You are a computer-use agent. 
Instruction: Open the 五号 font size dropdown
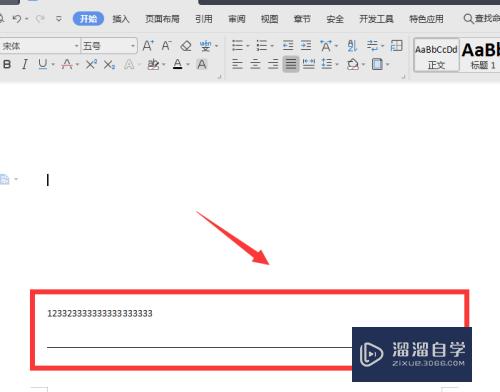point(133,46)
